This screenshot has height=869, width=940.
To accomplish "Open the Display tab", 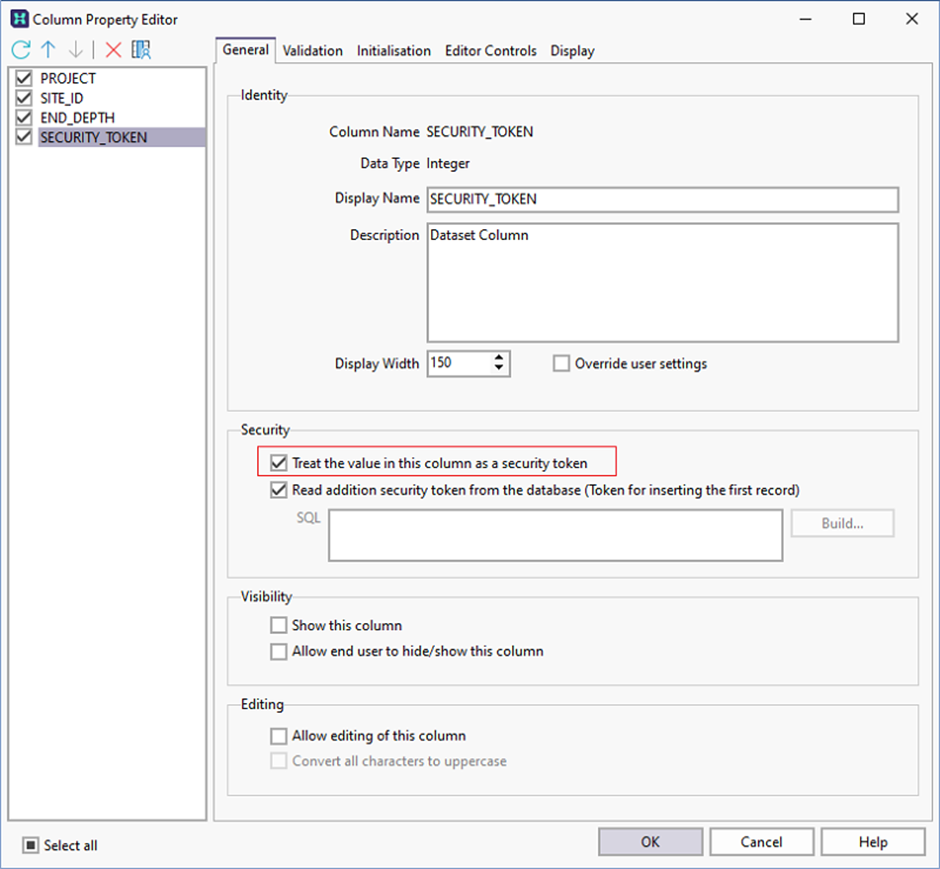I will [x=572, y=51].
